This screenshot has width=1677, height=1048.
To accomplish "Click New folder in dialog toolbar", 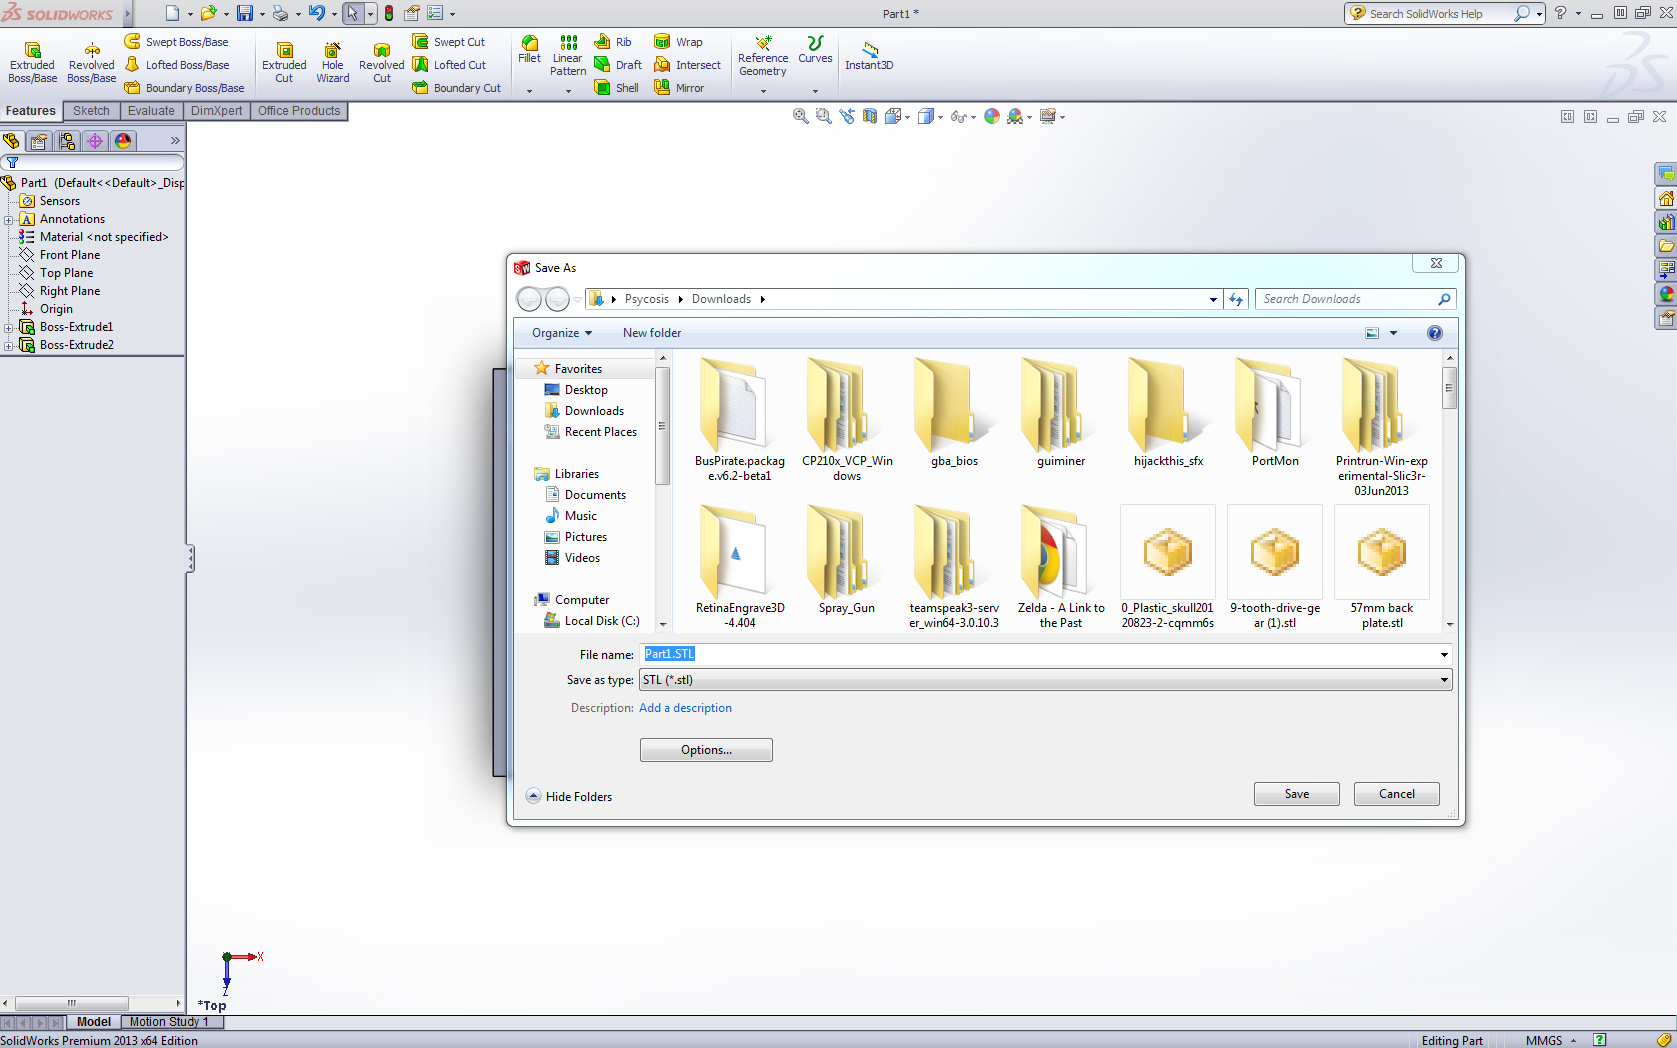I will point(652,333).
